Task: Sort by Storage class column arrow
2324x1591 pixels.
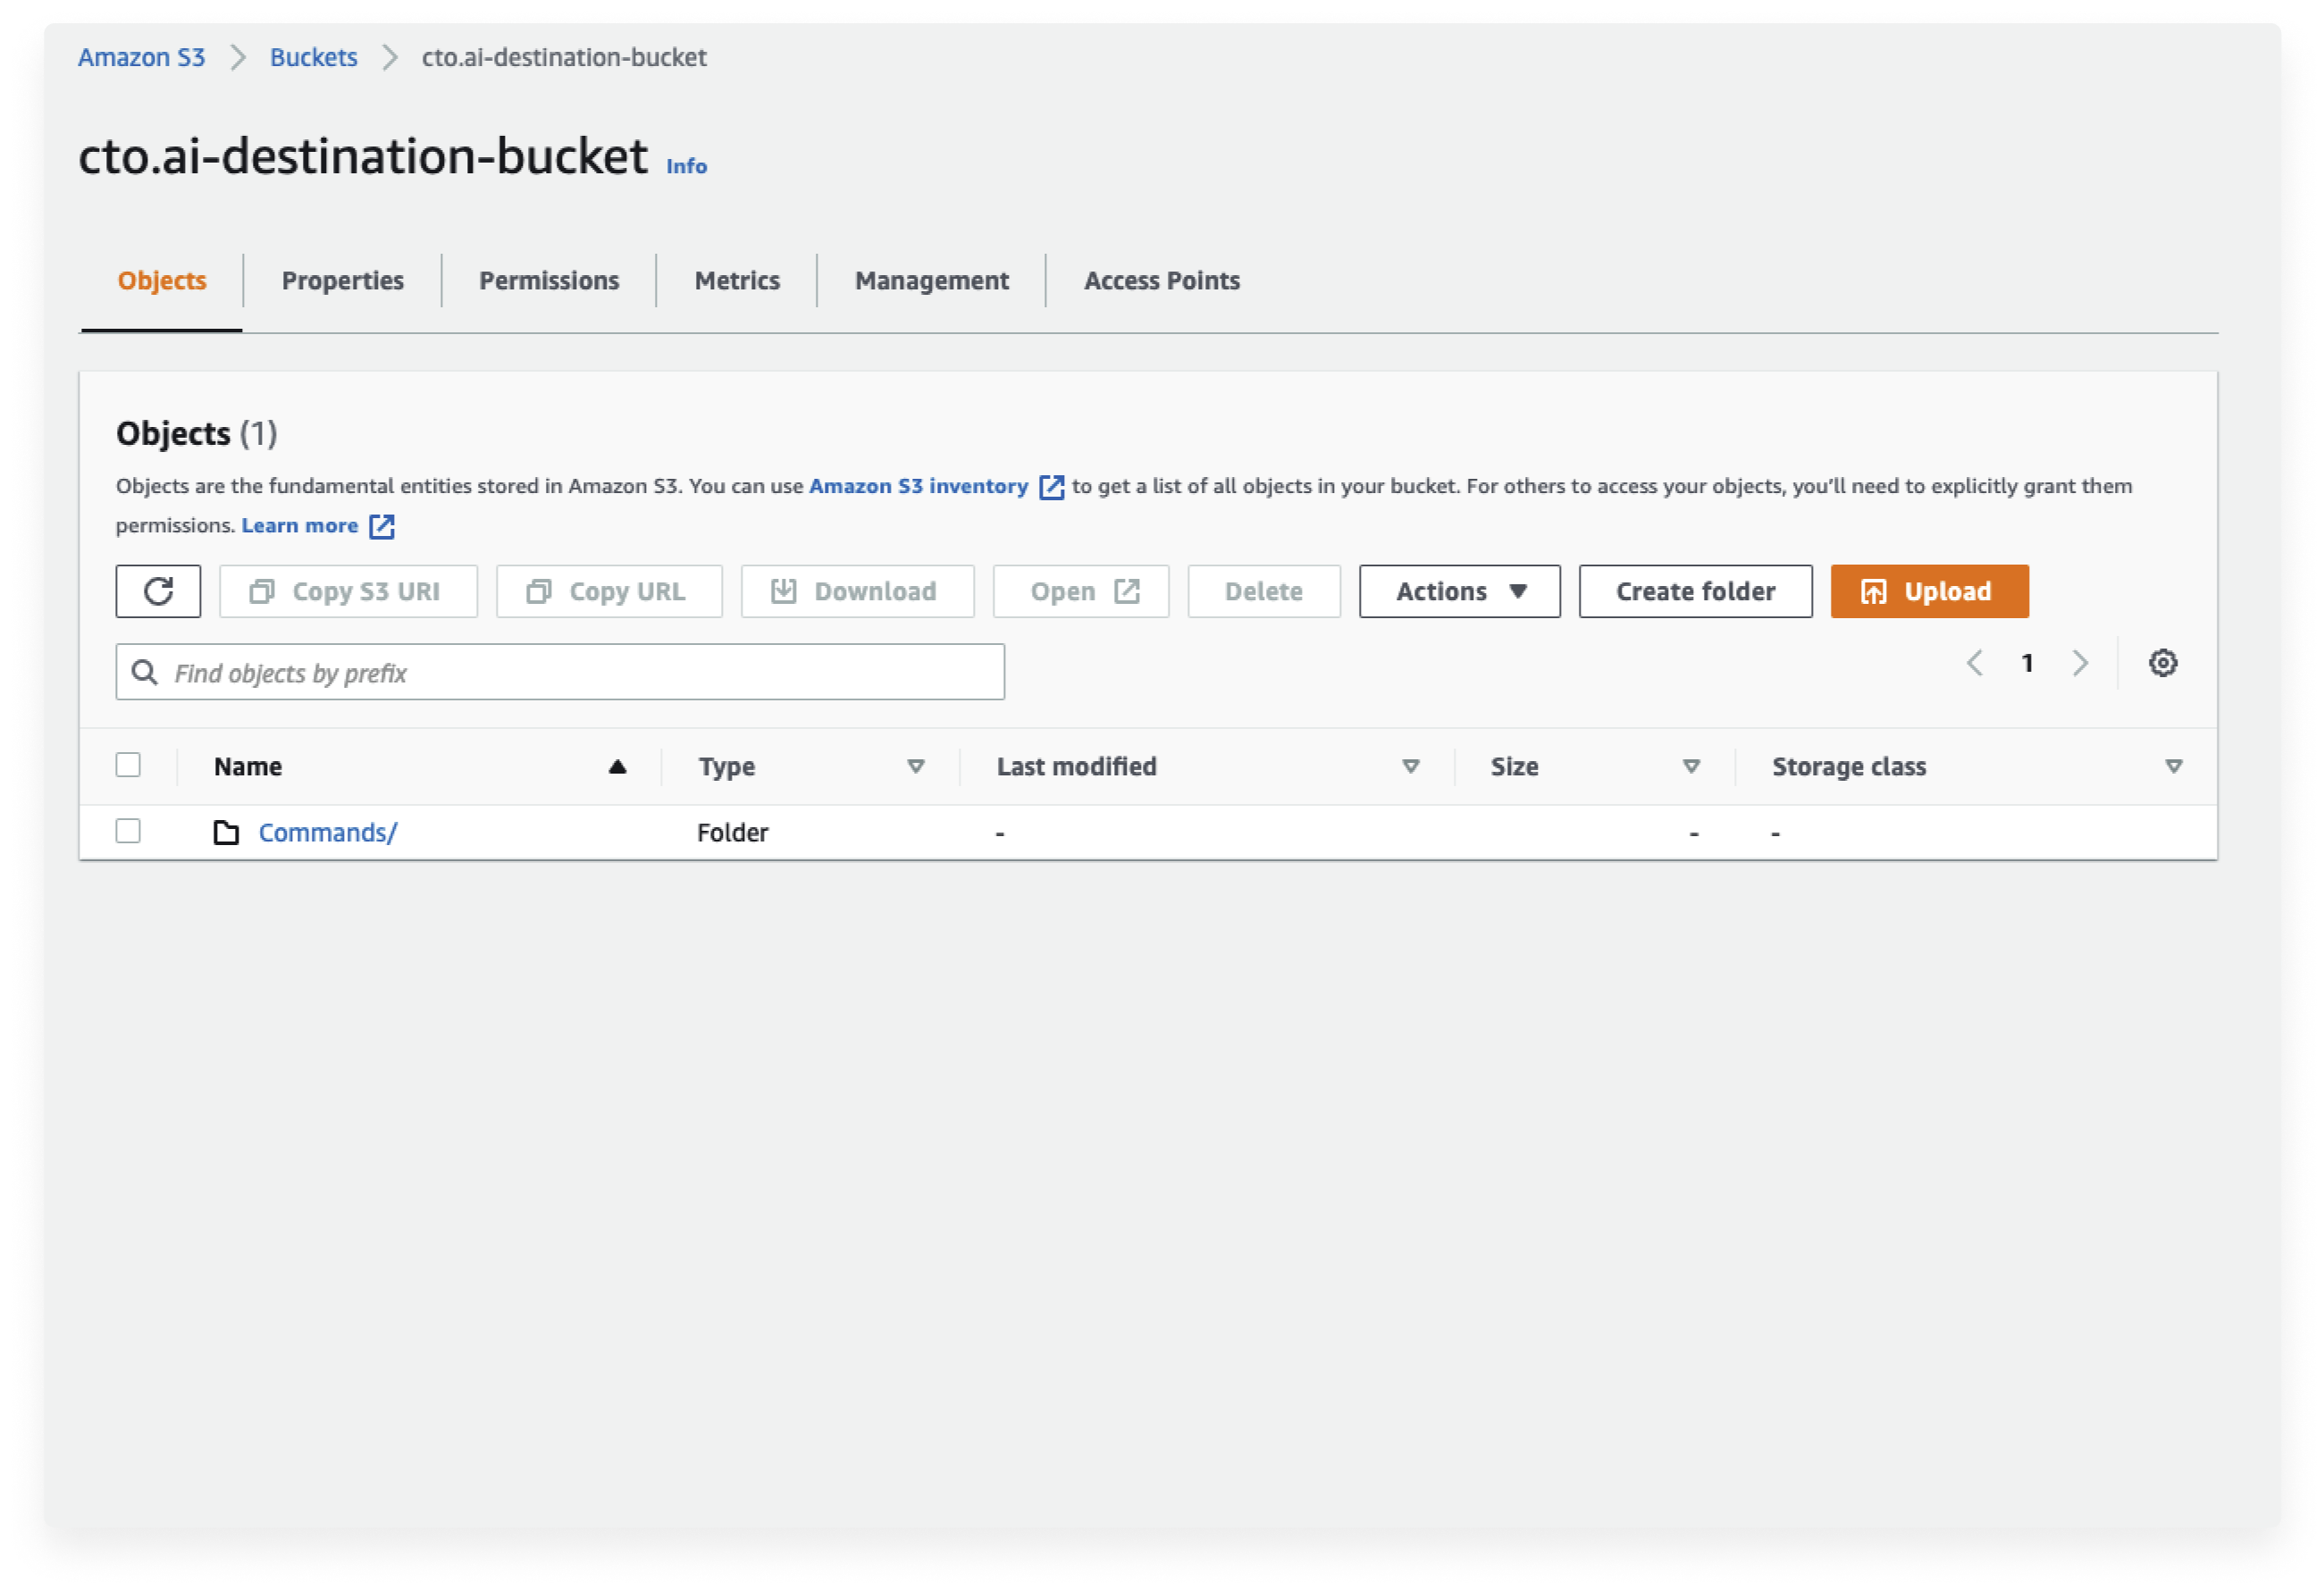Action: point(2174,767)
